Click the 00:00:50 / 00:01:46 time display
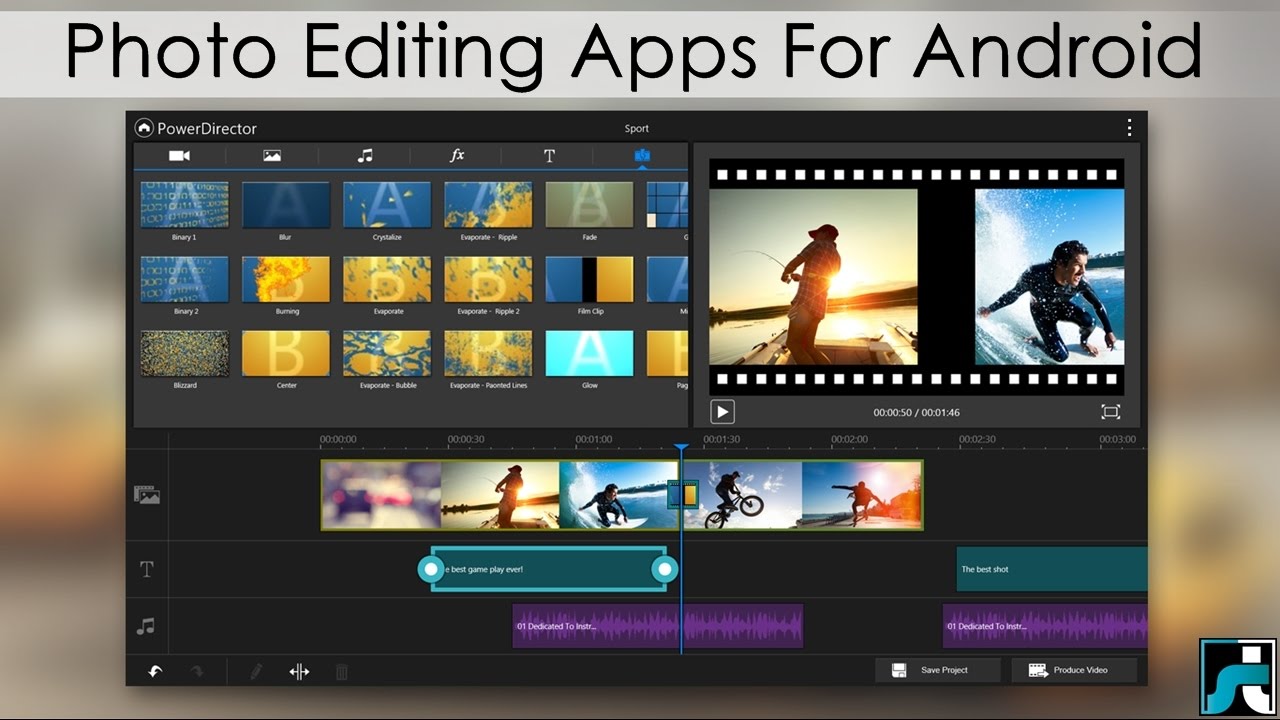1280x720 pixels. point(917,412)
